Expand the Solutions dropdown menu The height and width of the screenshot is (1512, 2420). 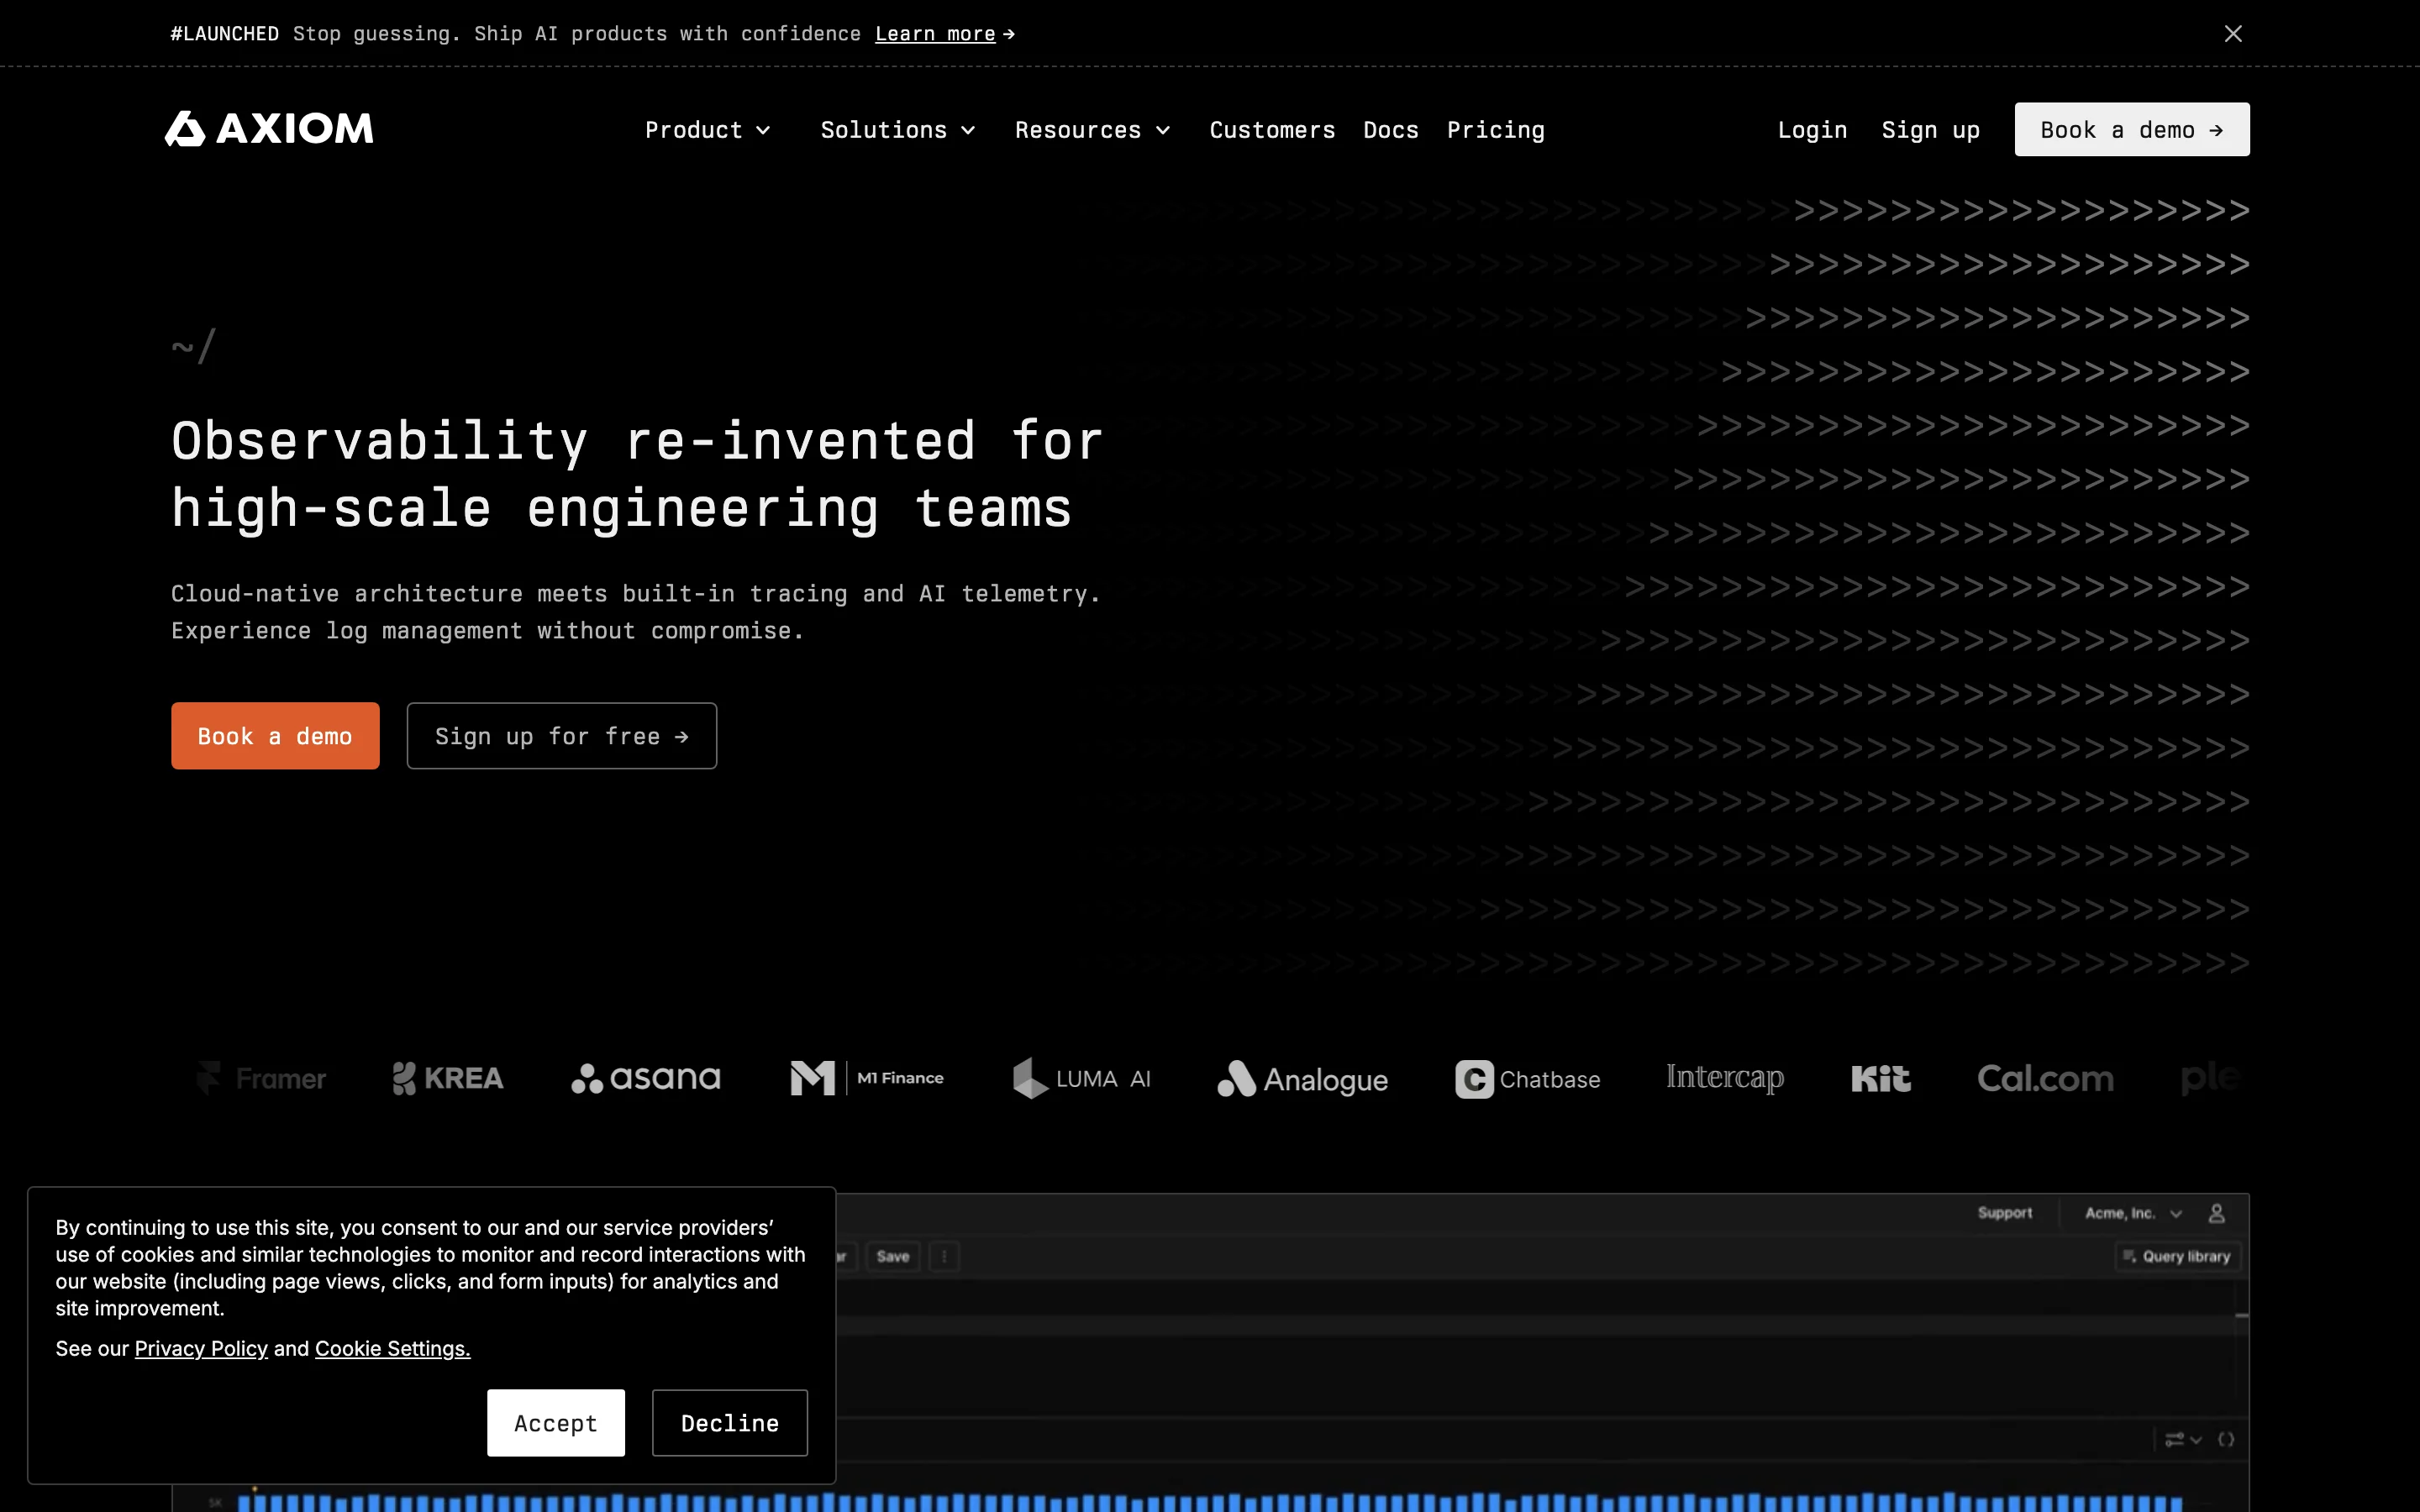897,130
